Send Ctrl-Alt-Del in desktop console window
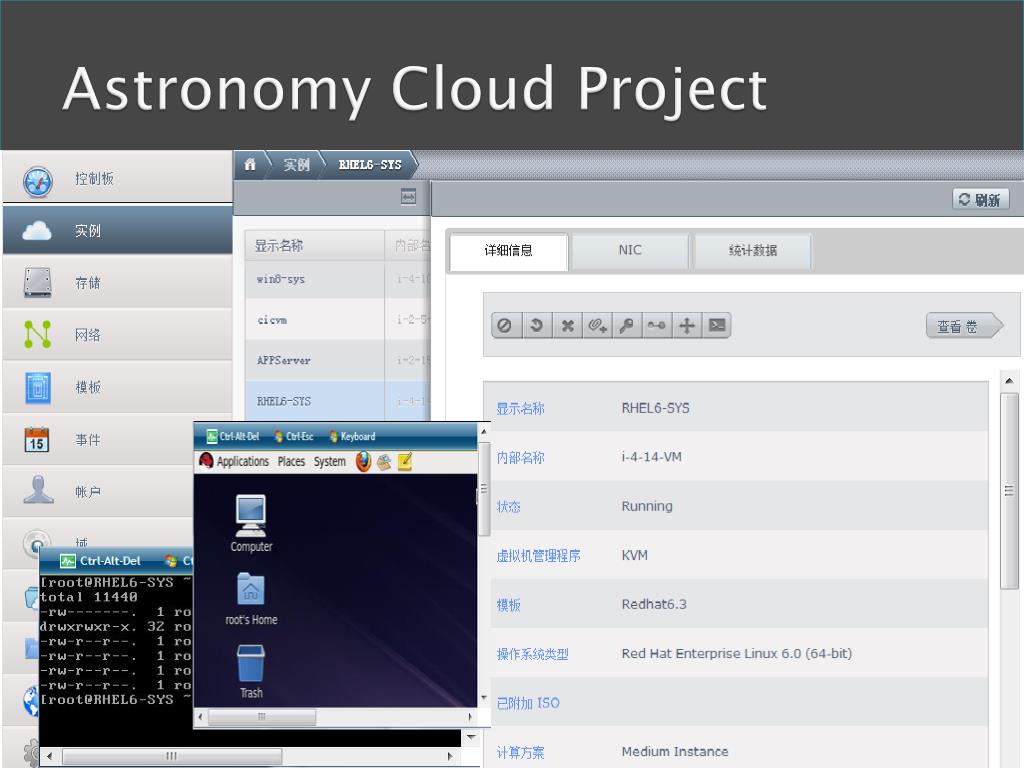Image resolution: width=1024 pixels, height=768 pixels. click(x=233, y=436)
